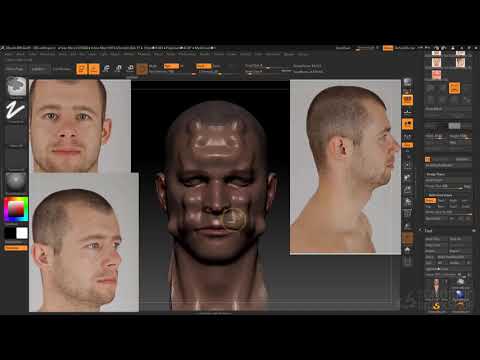Adjust the Draw Size slider
Screen dimensions: 480x360
point(268,71)
